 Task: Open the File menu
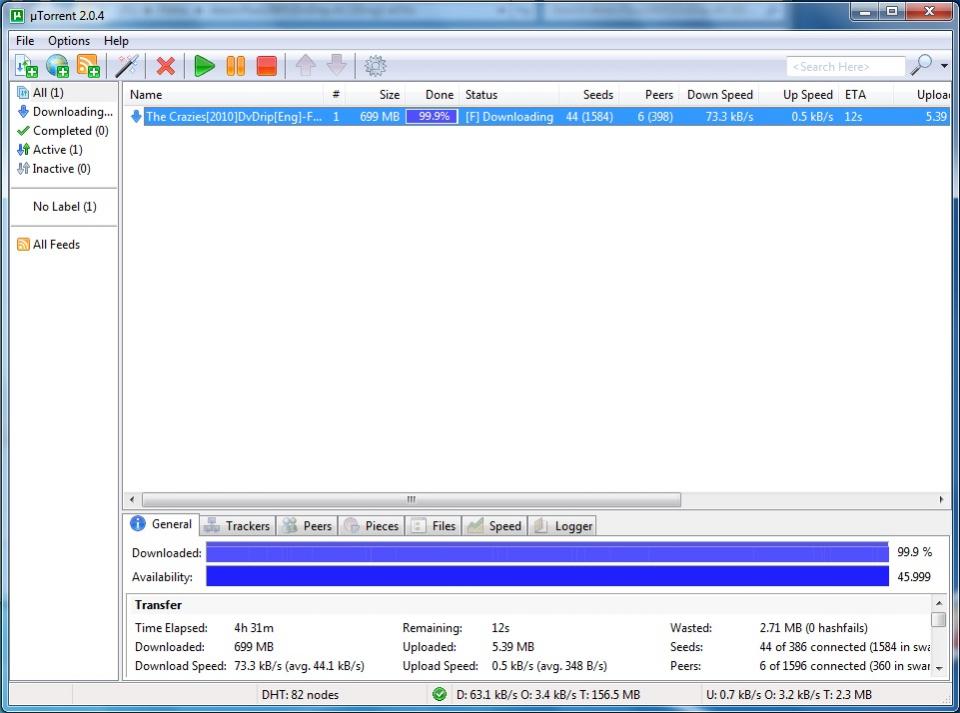[x=25, y=40]
